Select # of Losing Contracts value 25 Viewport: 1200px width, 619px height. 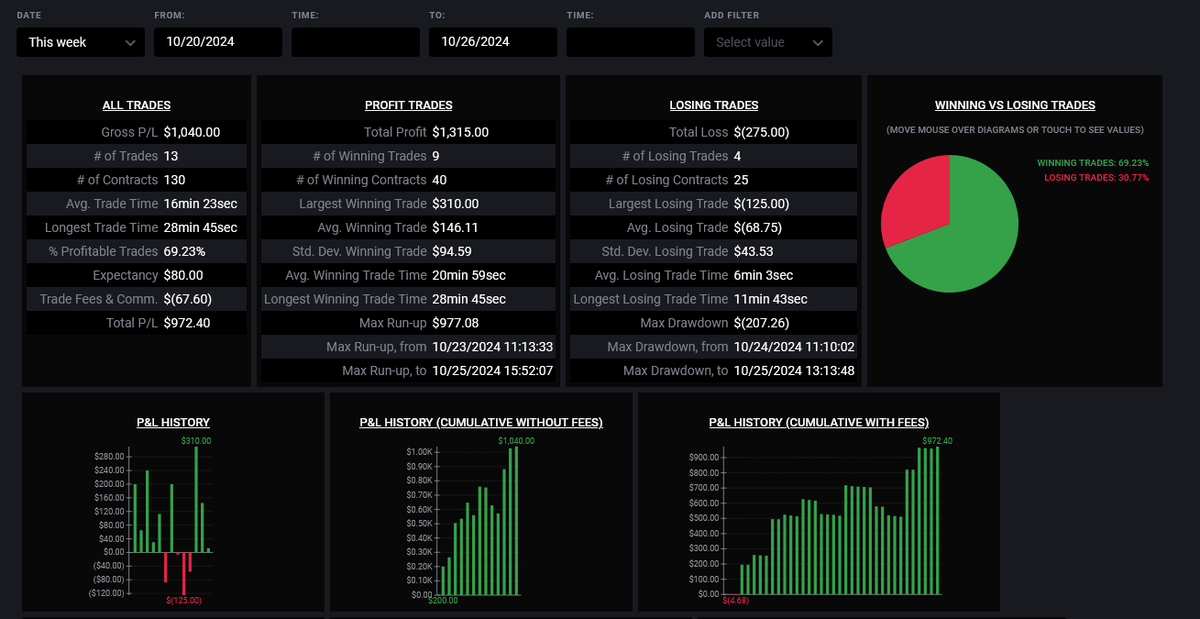[741, 180]
